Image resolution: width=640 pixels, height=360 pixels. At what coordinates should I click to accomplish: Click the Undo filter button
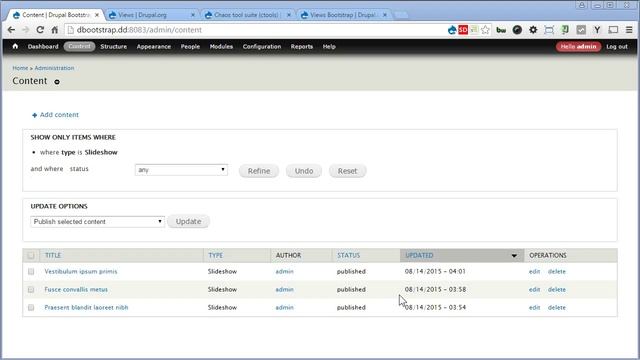click(304, 171)
